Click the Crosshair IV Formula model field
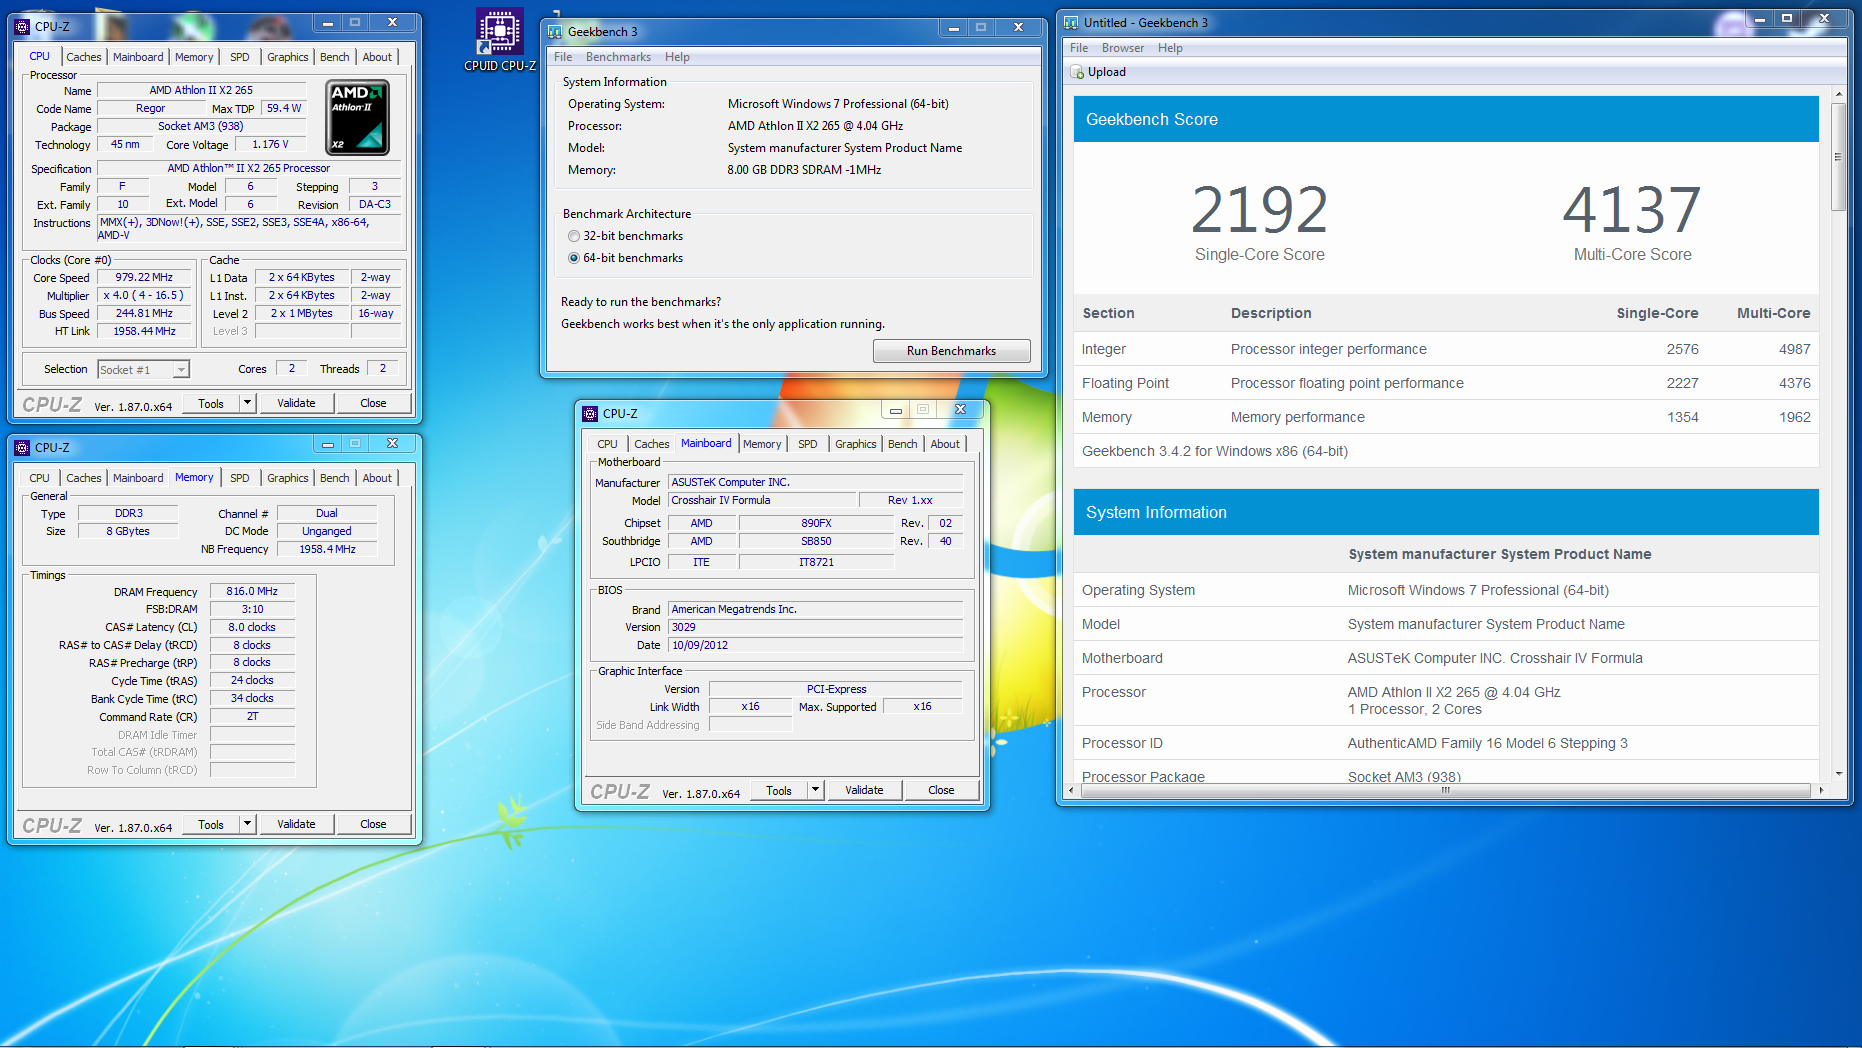This screenshot has width=1862, height=1048. click(763, 500)
